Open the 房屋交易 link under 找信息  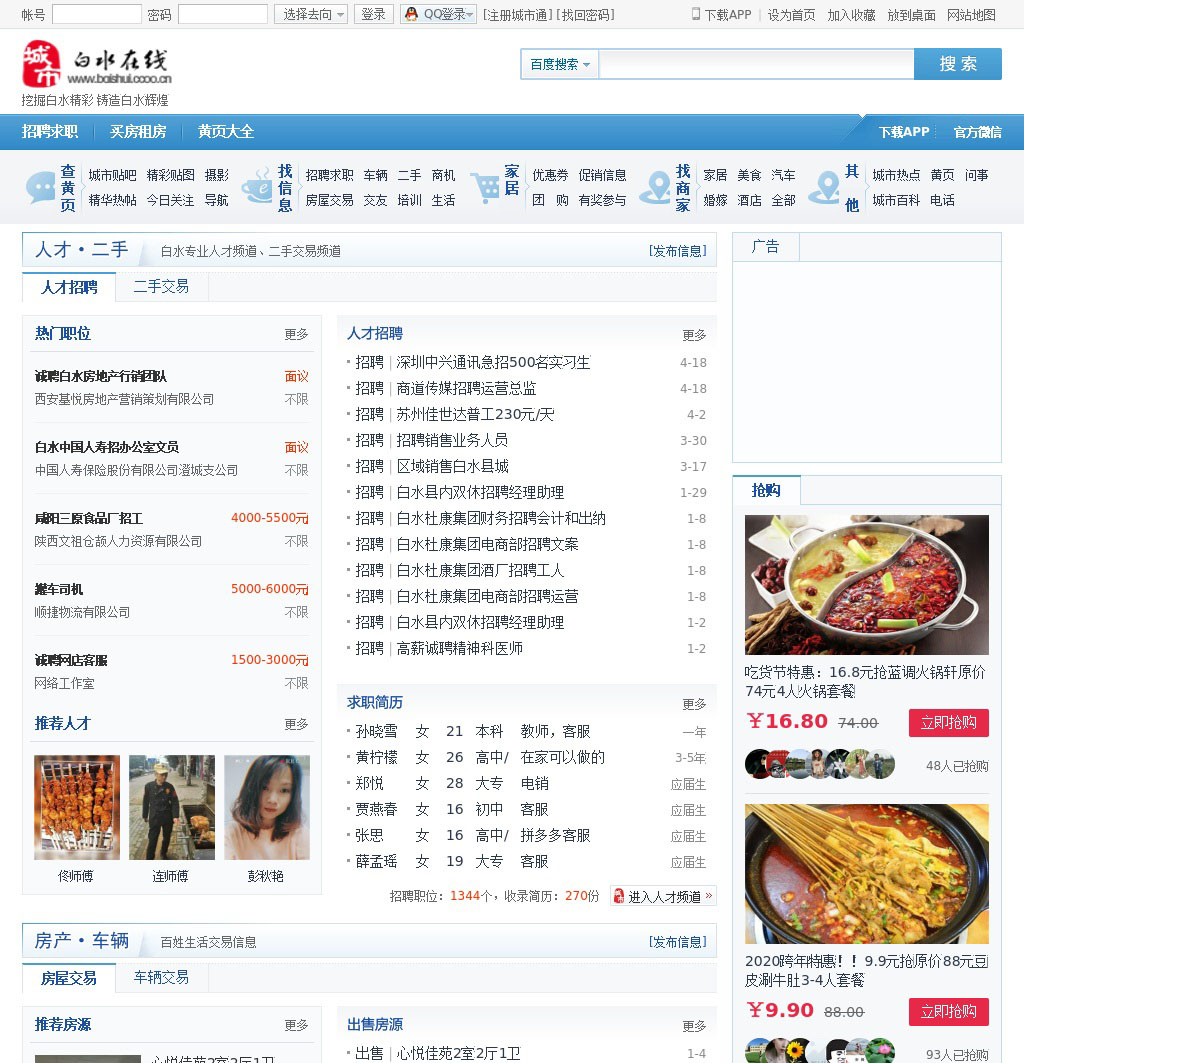(x=329, y=200)
